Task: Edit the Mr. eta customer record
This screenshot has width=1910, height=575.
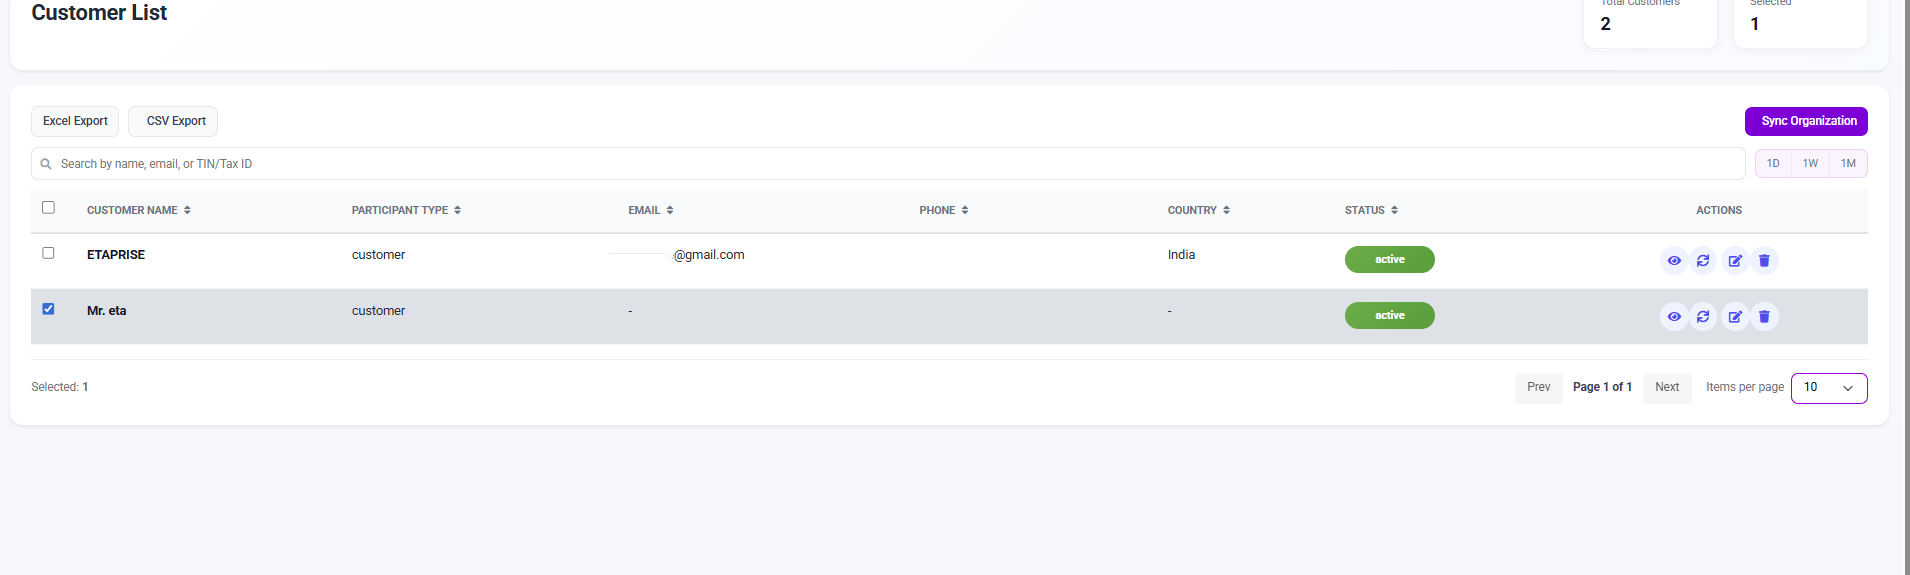Action: coord(1735,317)
